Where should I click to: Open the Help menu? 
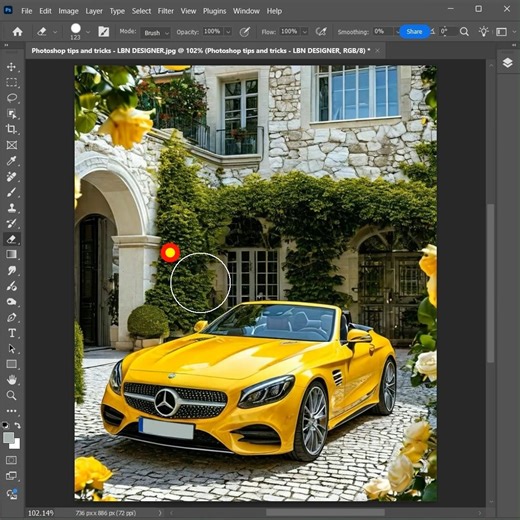(x=274, y=11)
